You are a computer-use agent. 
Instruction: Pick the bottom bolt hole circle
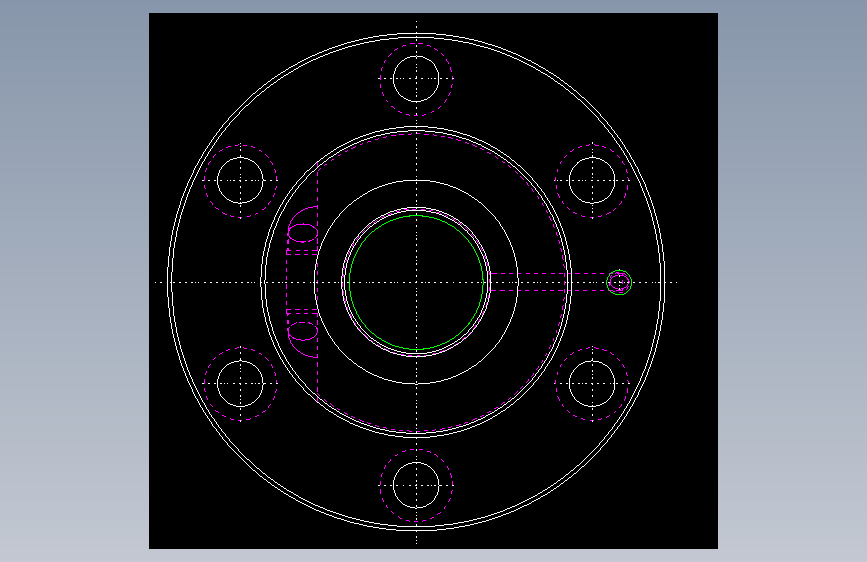click(x=416, y=485)
